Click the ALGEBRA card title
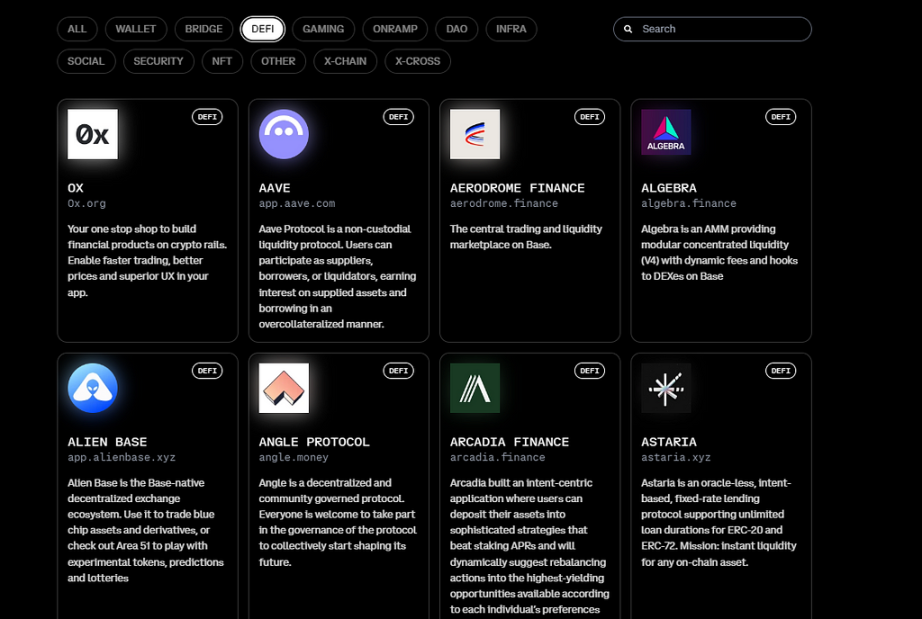Viewport: 922px width, 619px height. click(x=669, y=188)
